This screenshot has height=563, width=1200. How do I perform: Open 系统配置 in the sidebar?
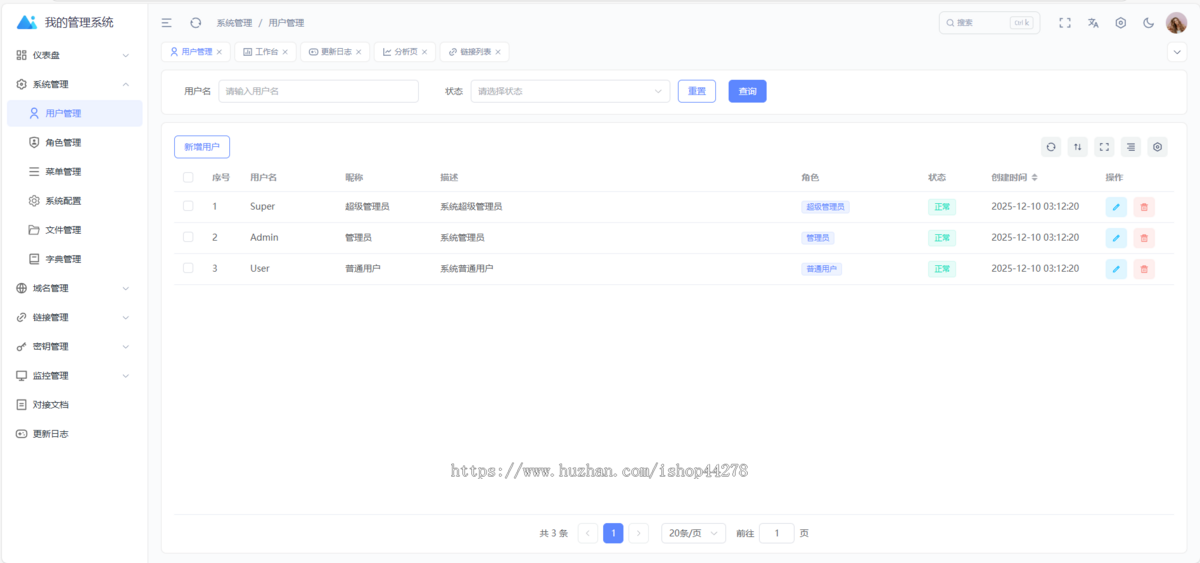point(74,200)
